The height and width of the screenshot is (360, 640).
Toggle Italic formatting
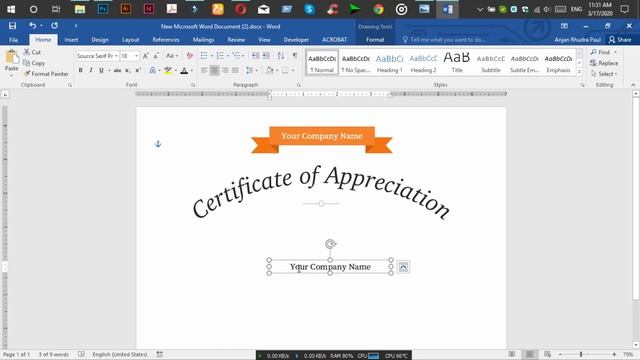pos(91,70)
